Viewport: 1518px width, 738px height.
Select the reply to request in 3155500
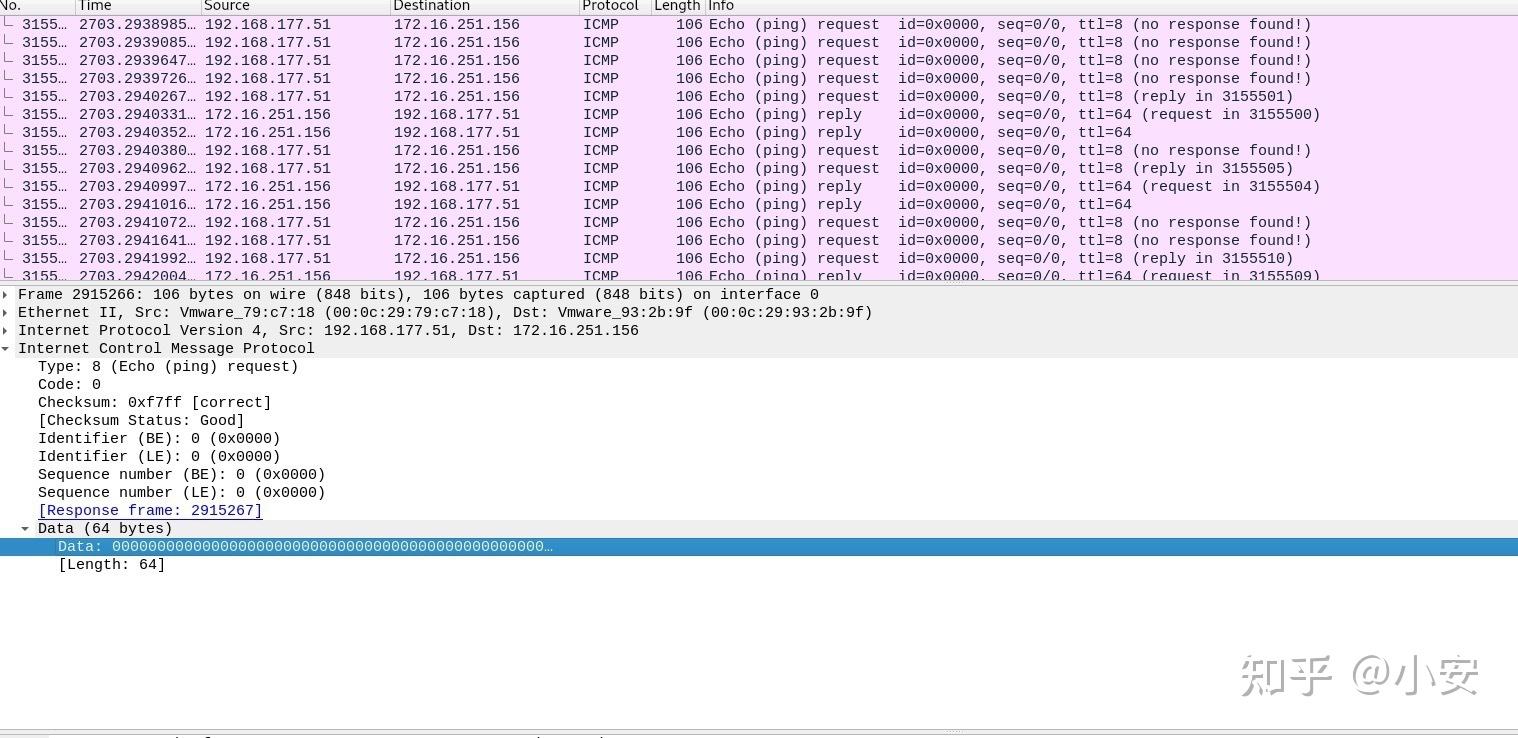[759, 115]
